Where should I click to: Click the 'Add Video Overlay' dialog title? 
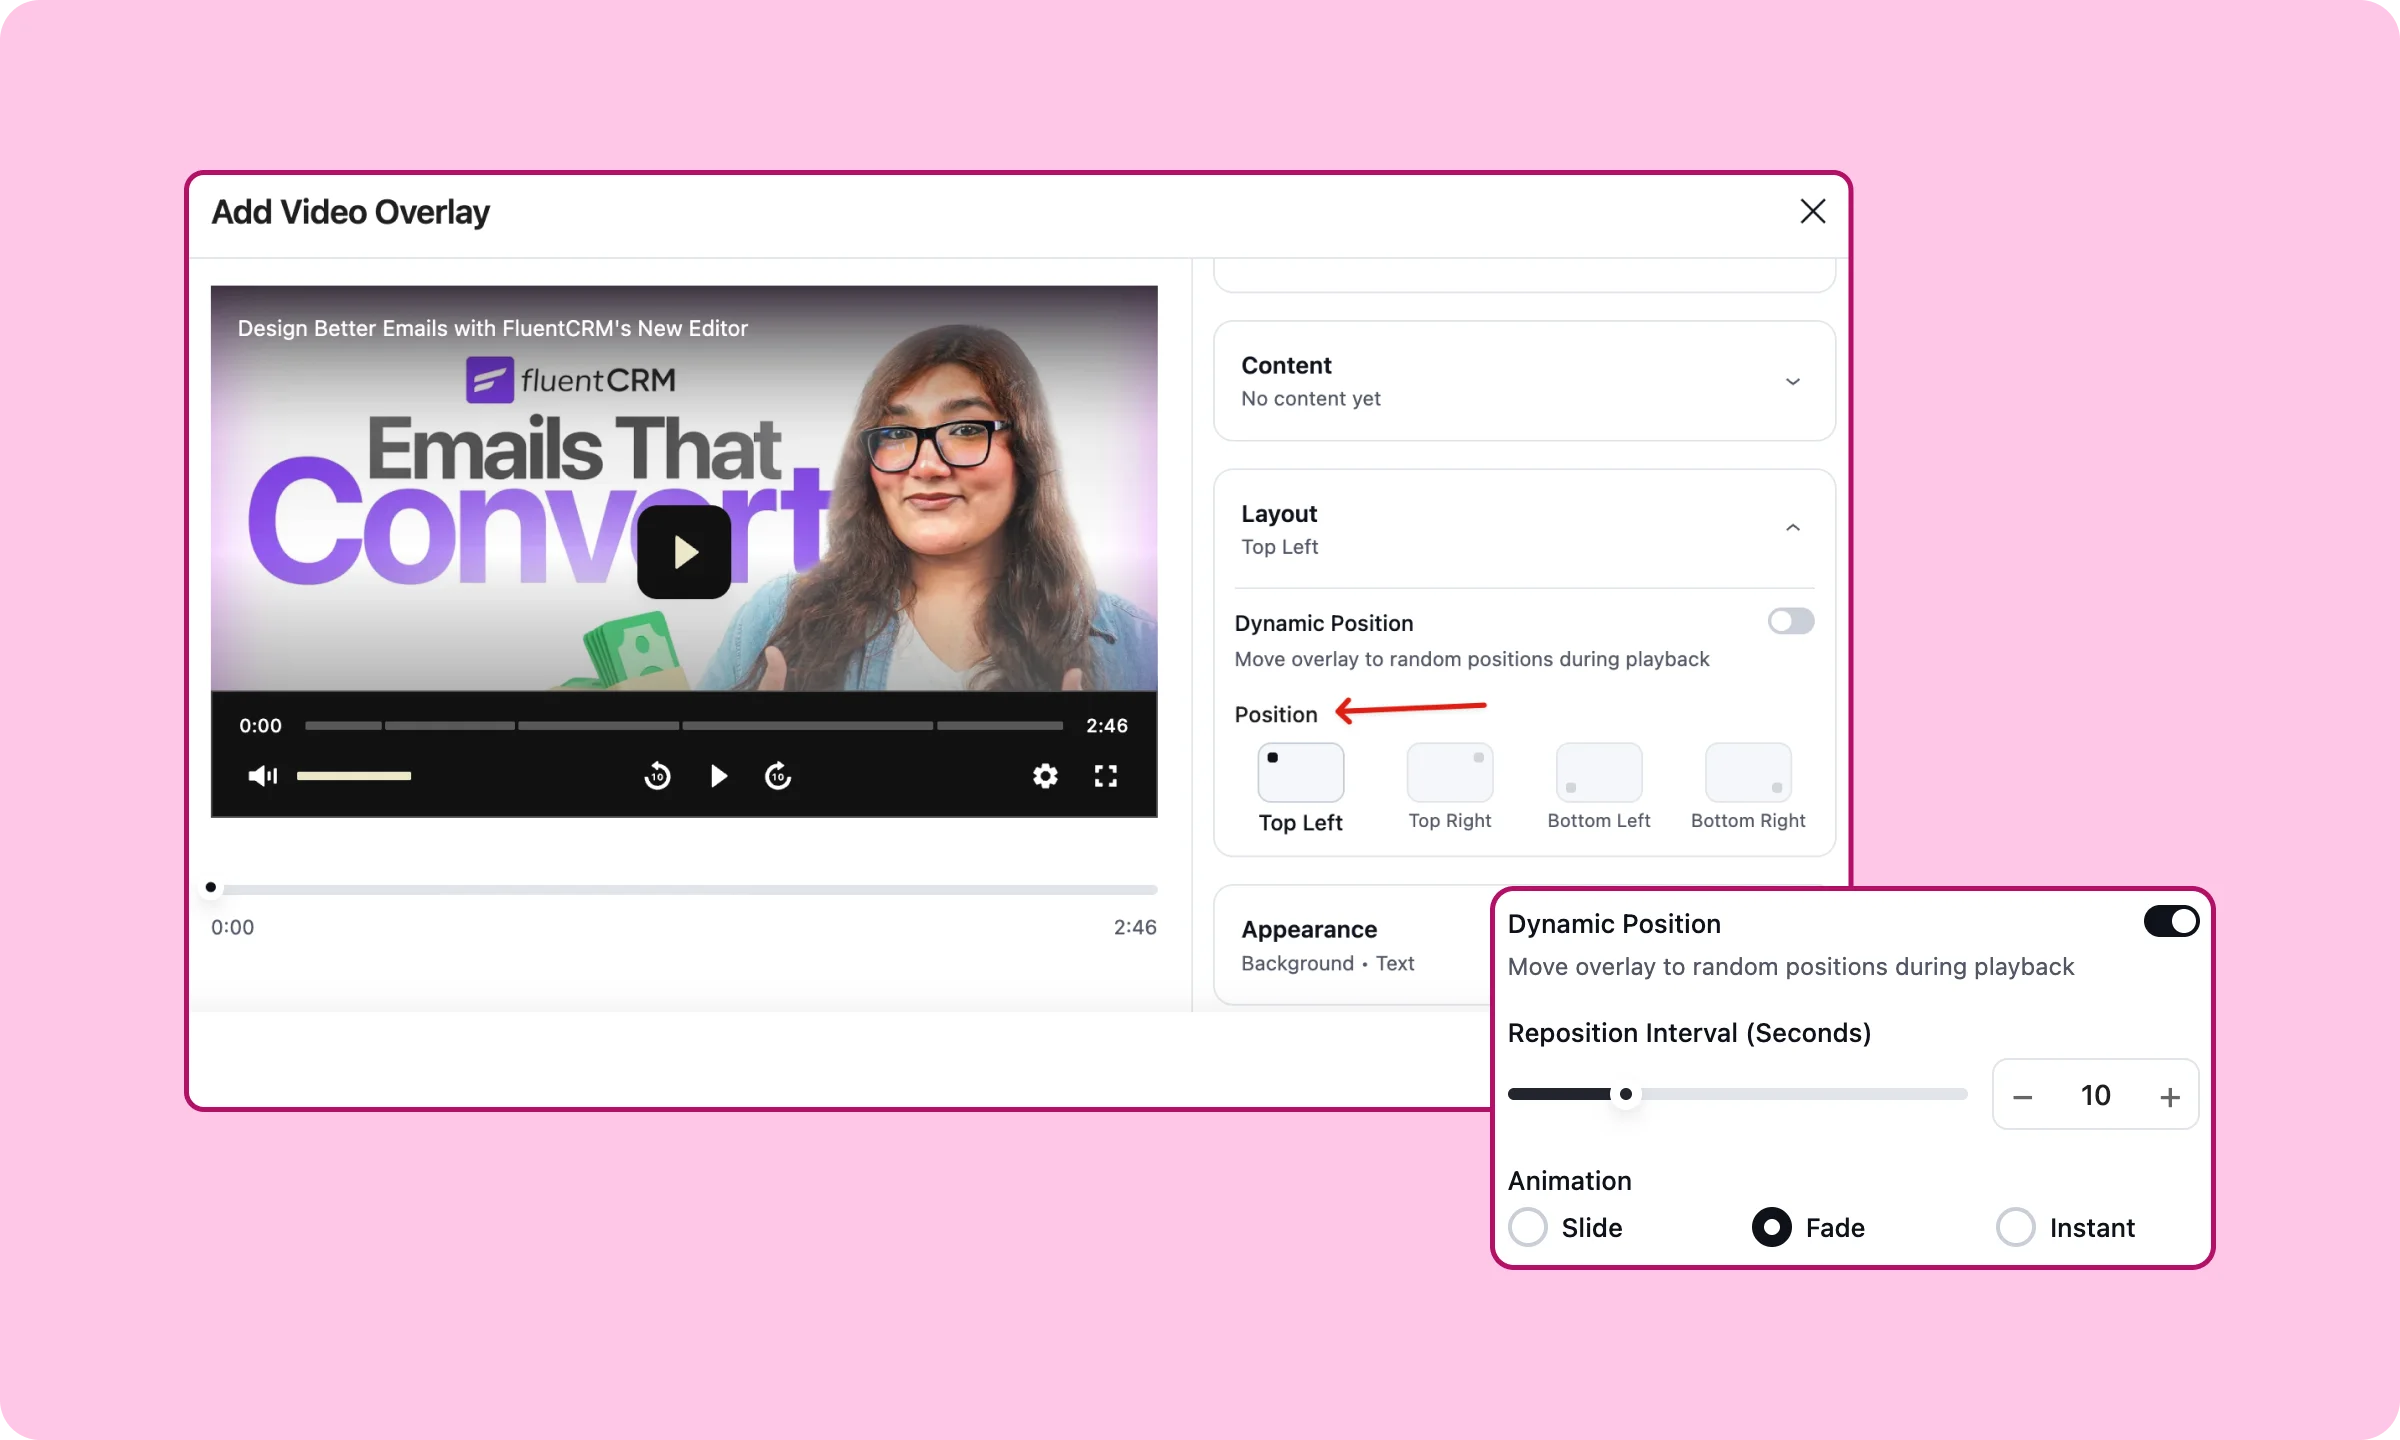(350, 212)
